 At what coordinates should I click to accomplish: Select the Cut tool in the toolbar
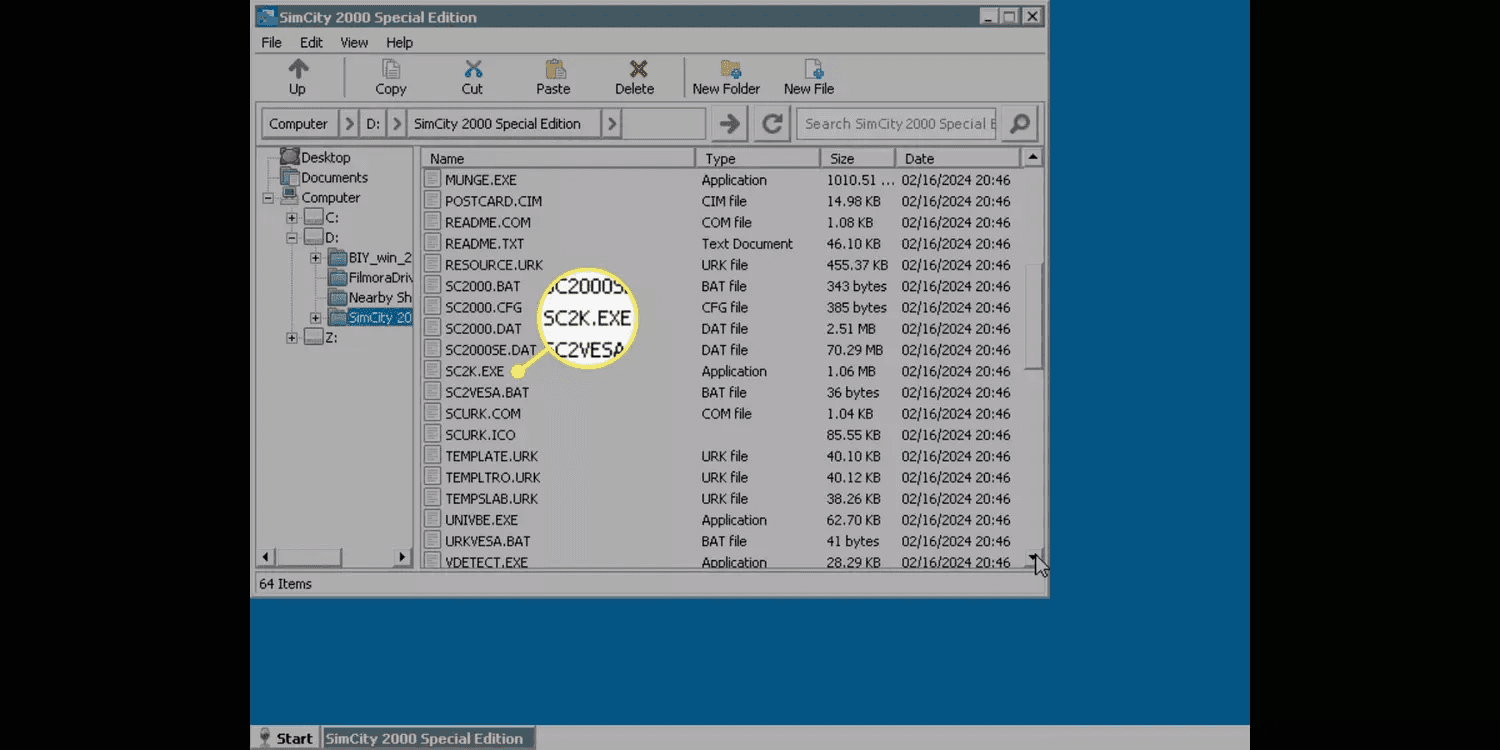pos(471,75)
